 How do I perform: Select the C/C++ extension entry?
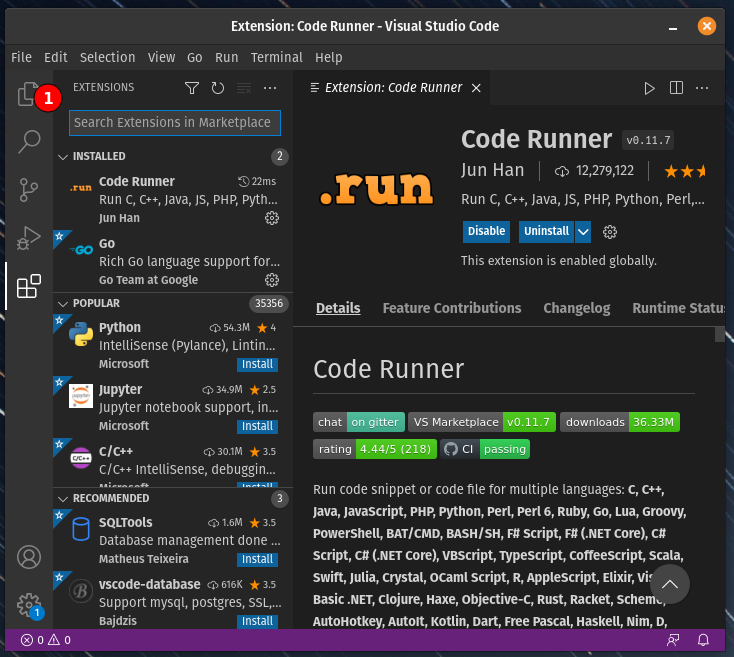coord(173,462)
